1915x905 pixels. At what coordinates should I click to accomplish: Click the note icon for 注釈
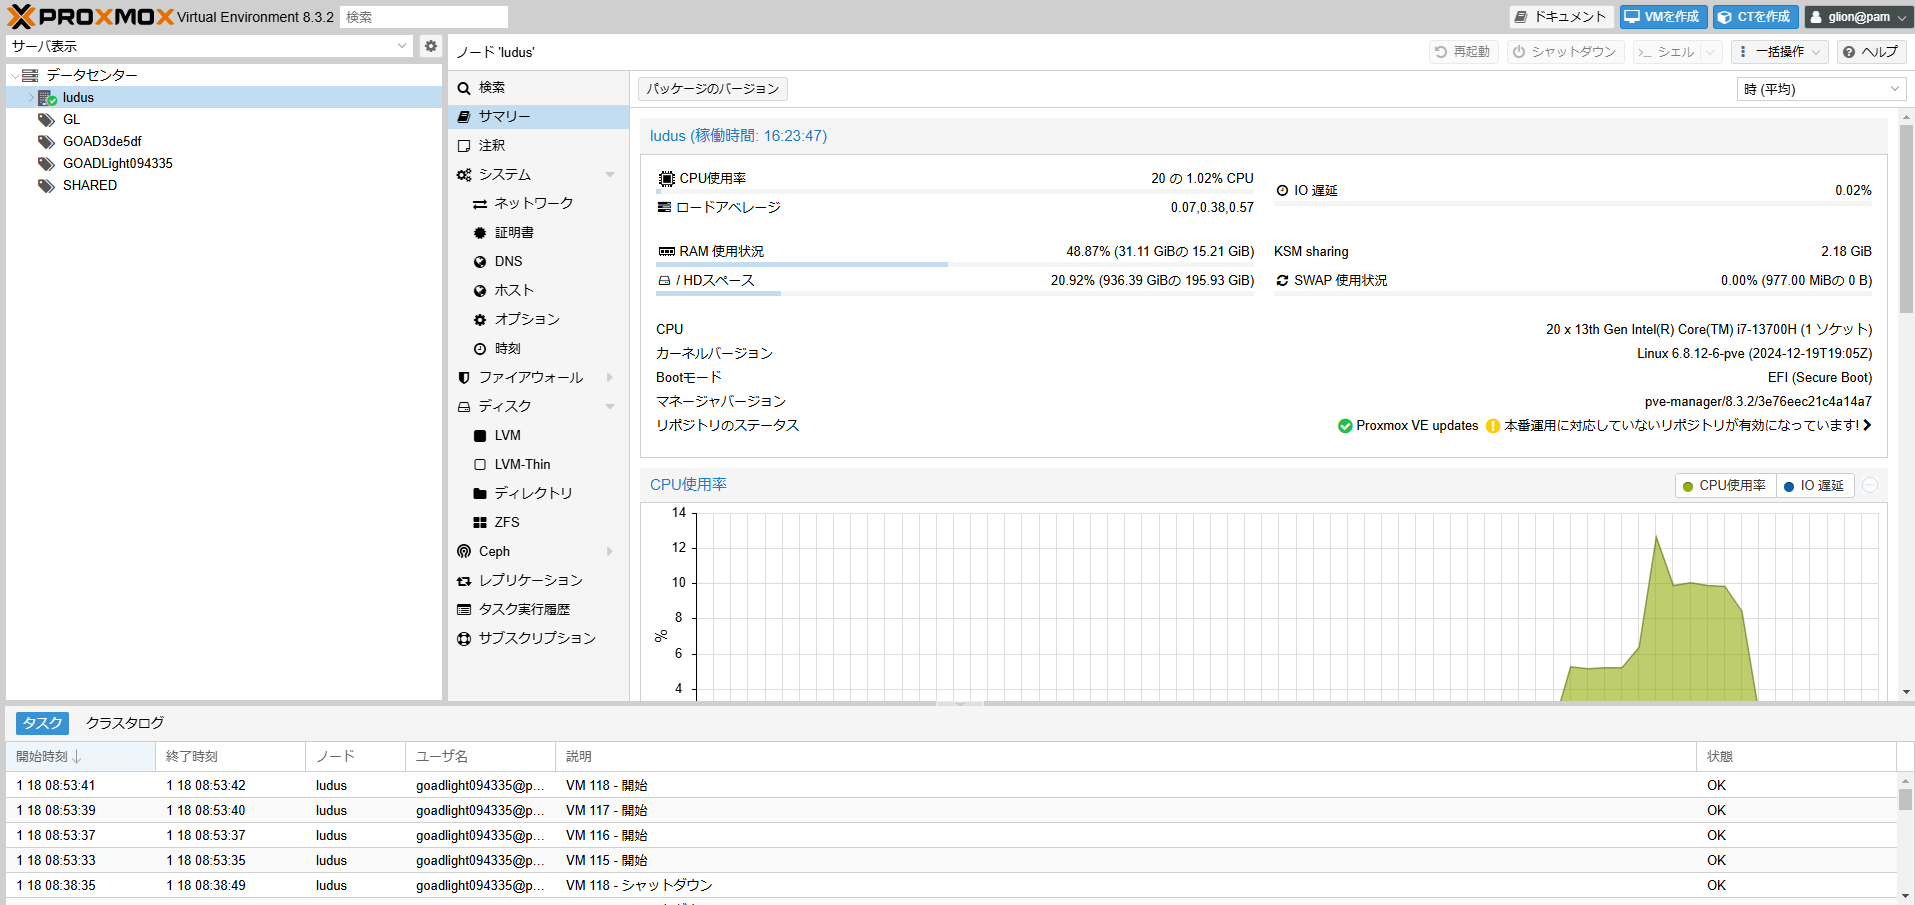[464, 146]
